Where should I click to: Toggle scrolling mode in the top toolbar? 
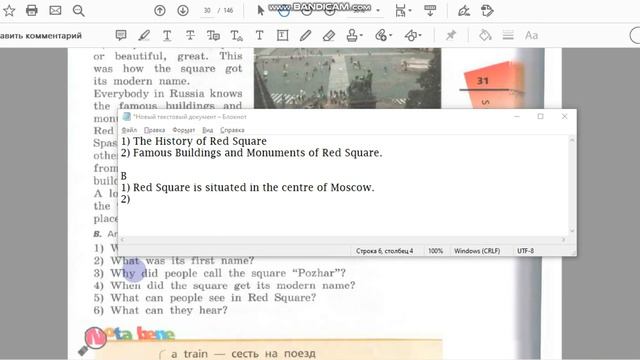tap(430, 11)
